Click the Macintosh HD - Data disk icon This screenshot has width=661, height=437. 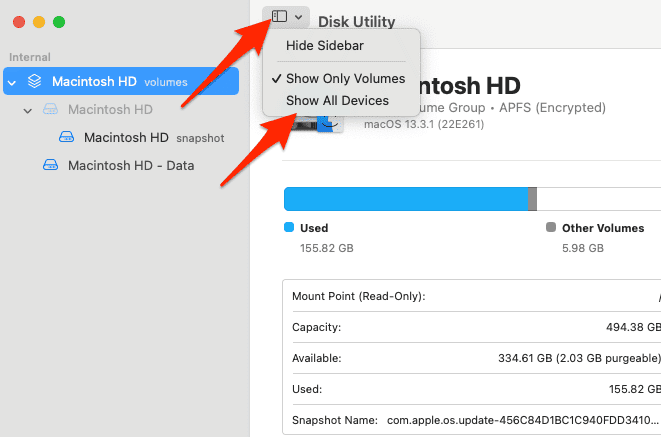(50, 165)
